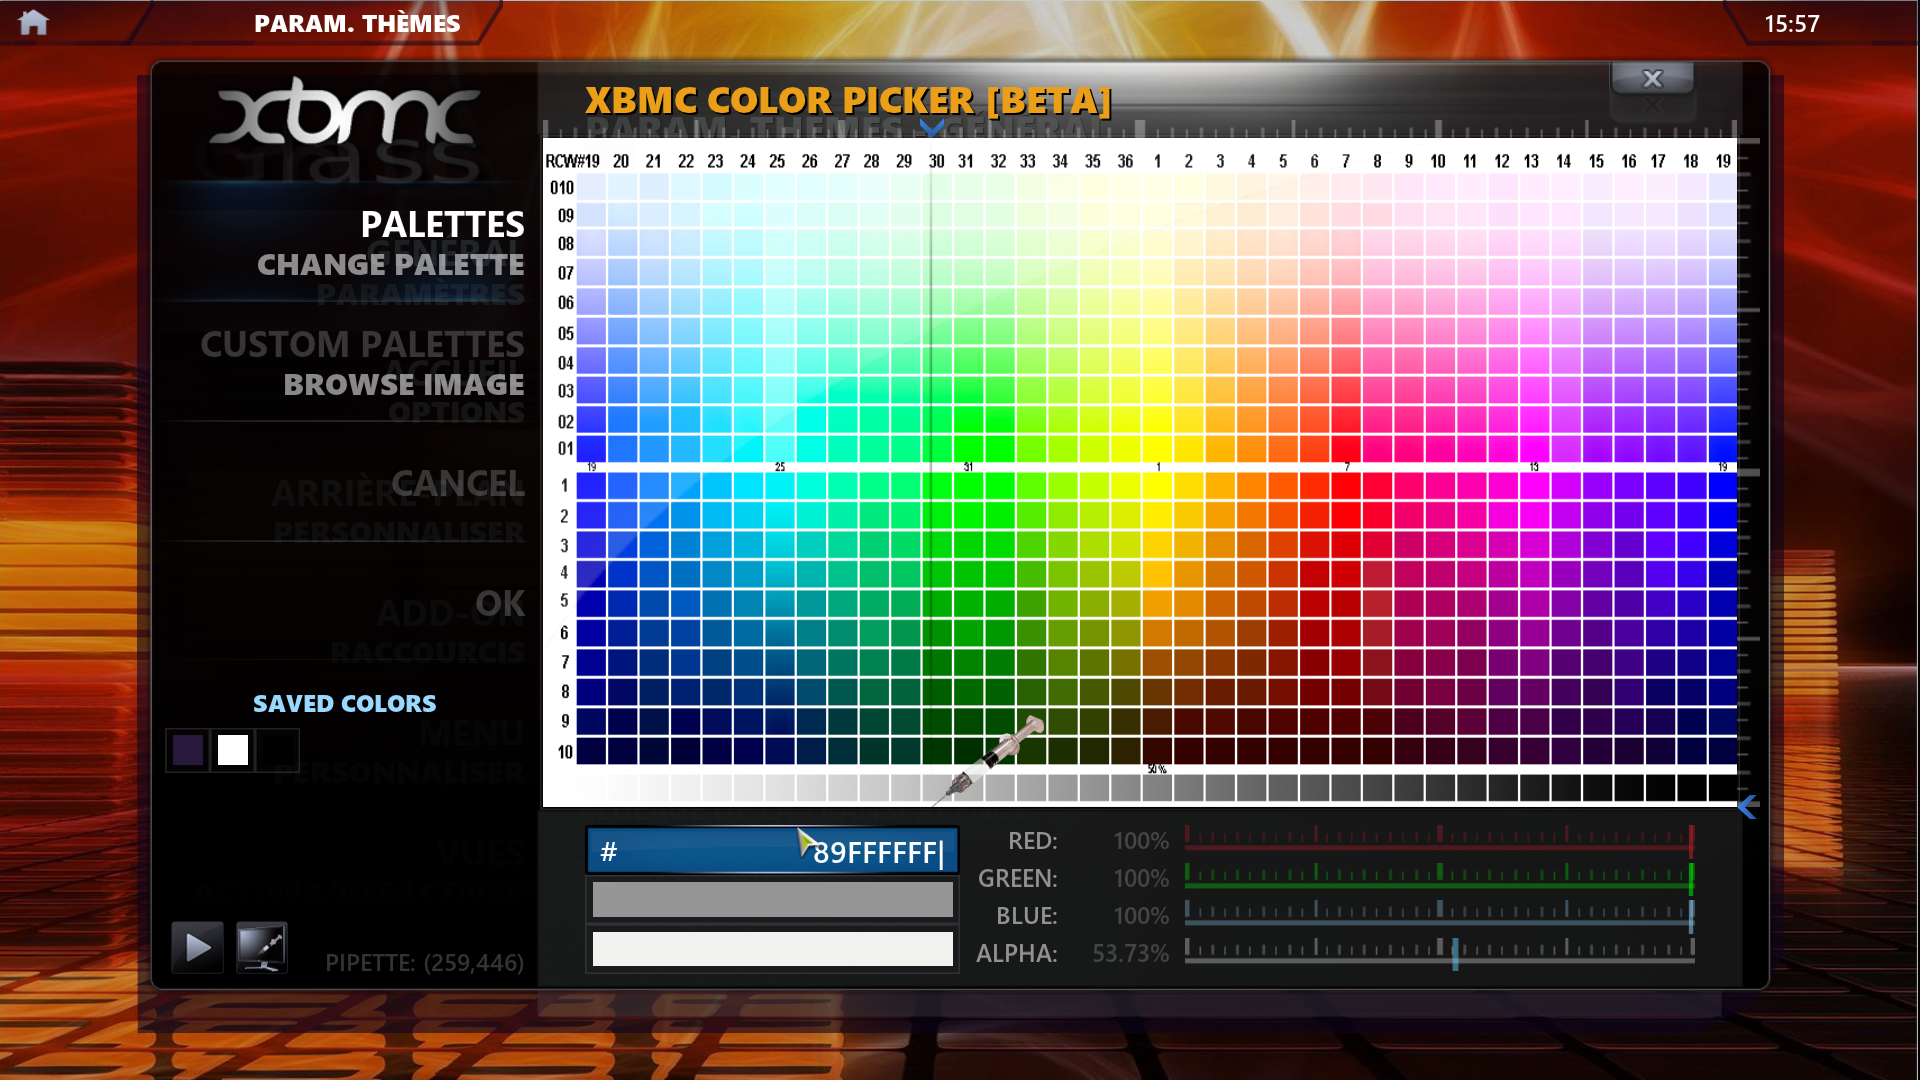Select the pure black grayscale swatch

pyautogui.click(x=1723, y=789)
